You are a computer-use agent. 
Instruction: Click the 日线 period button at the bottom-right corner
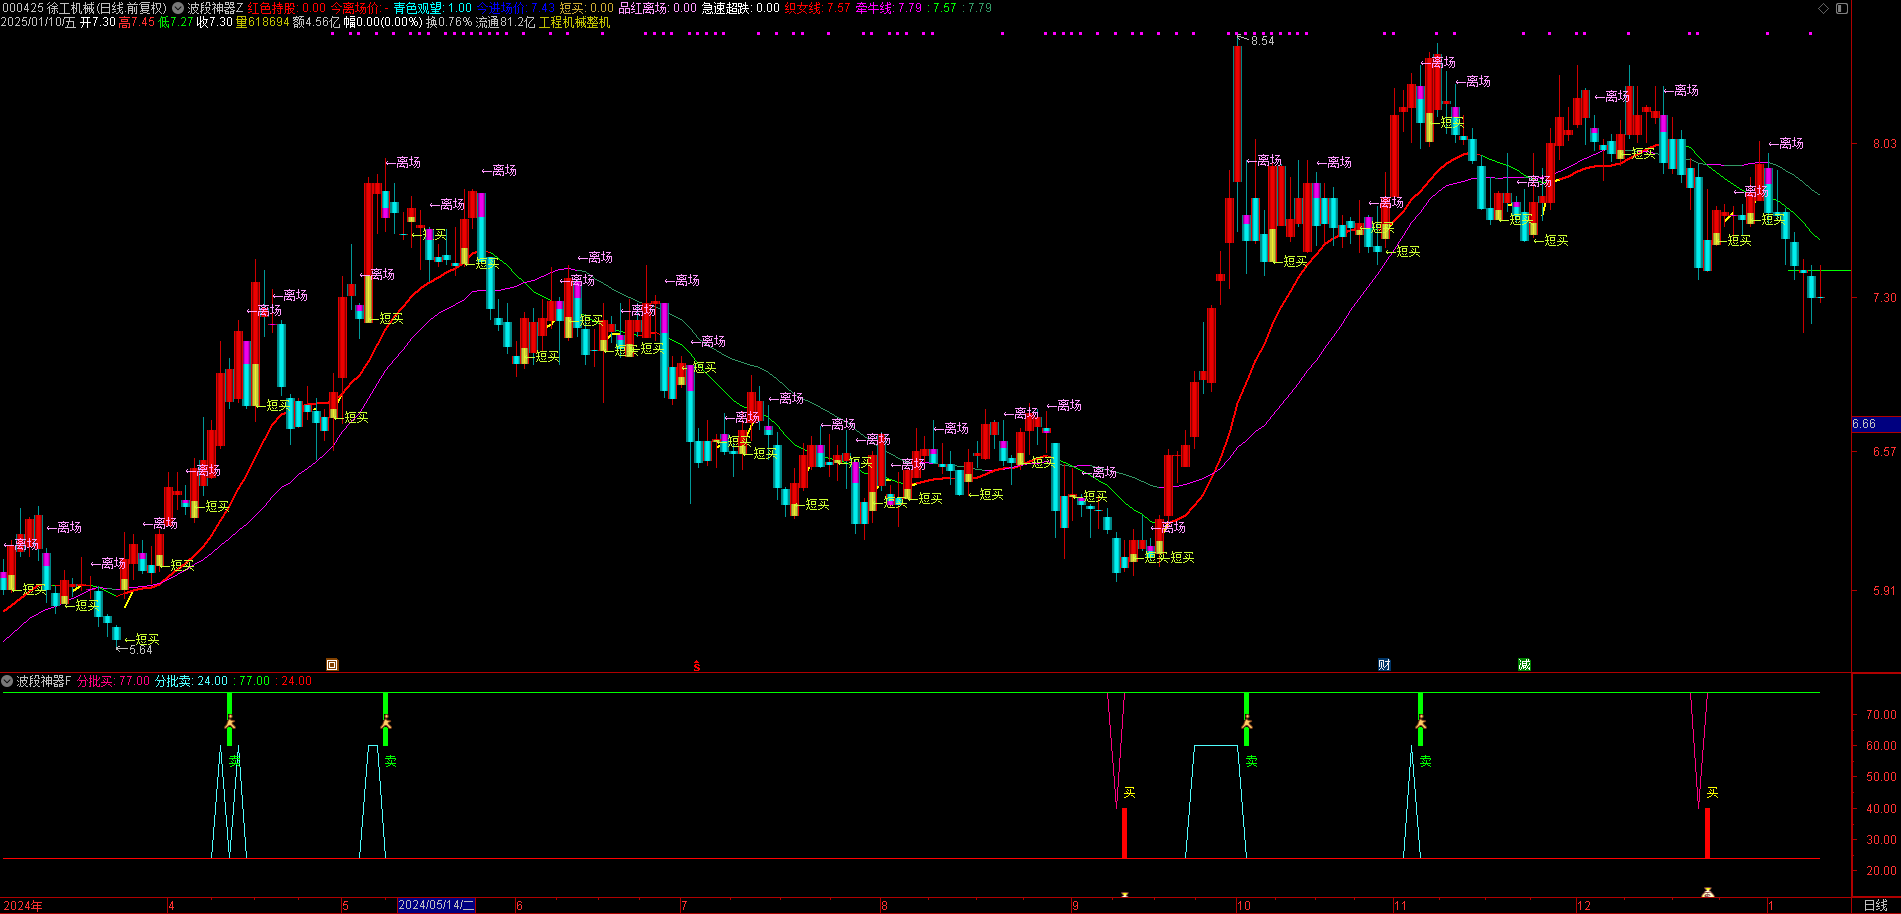1876,905
